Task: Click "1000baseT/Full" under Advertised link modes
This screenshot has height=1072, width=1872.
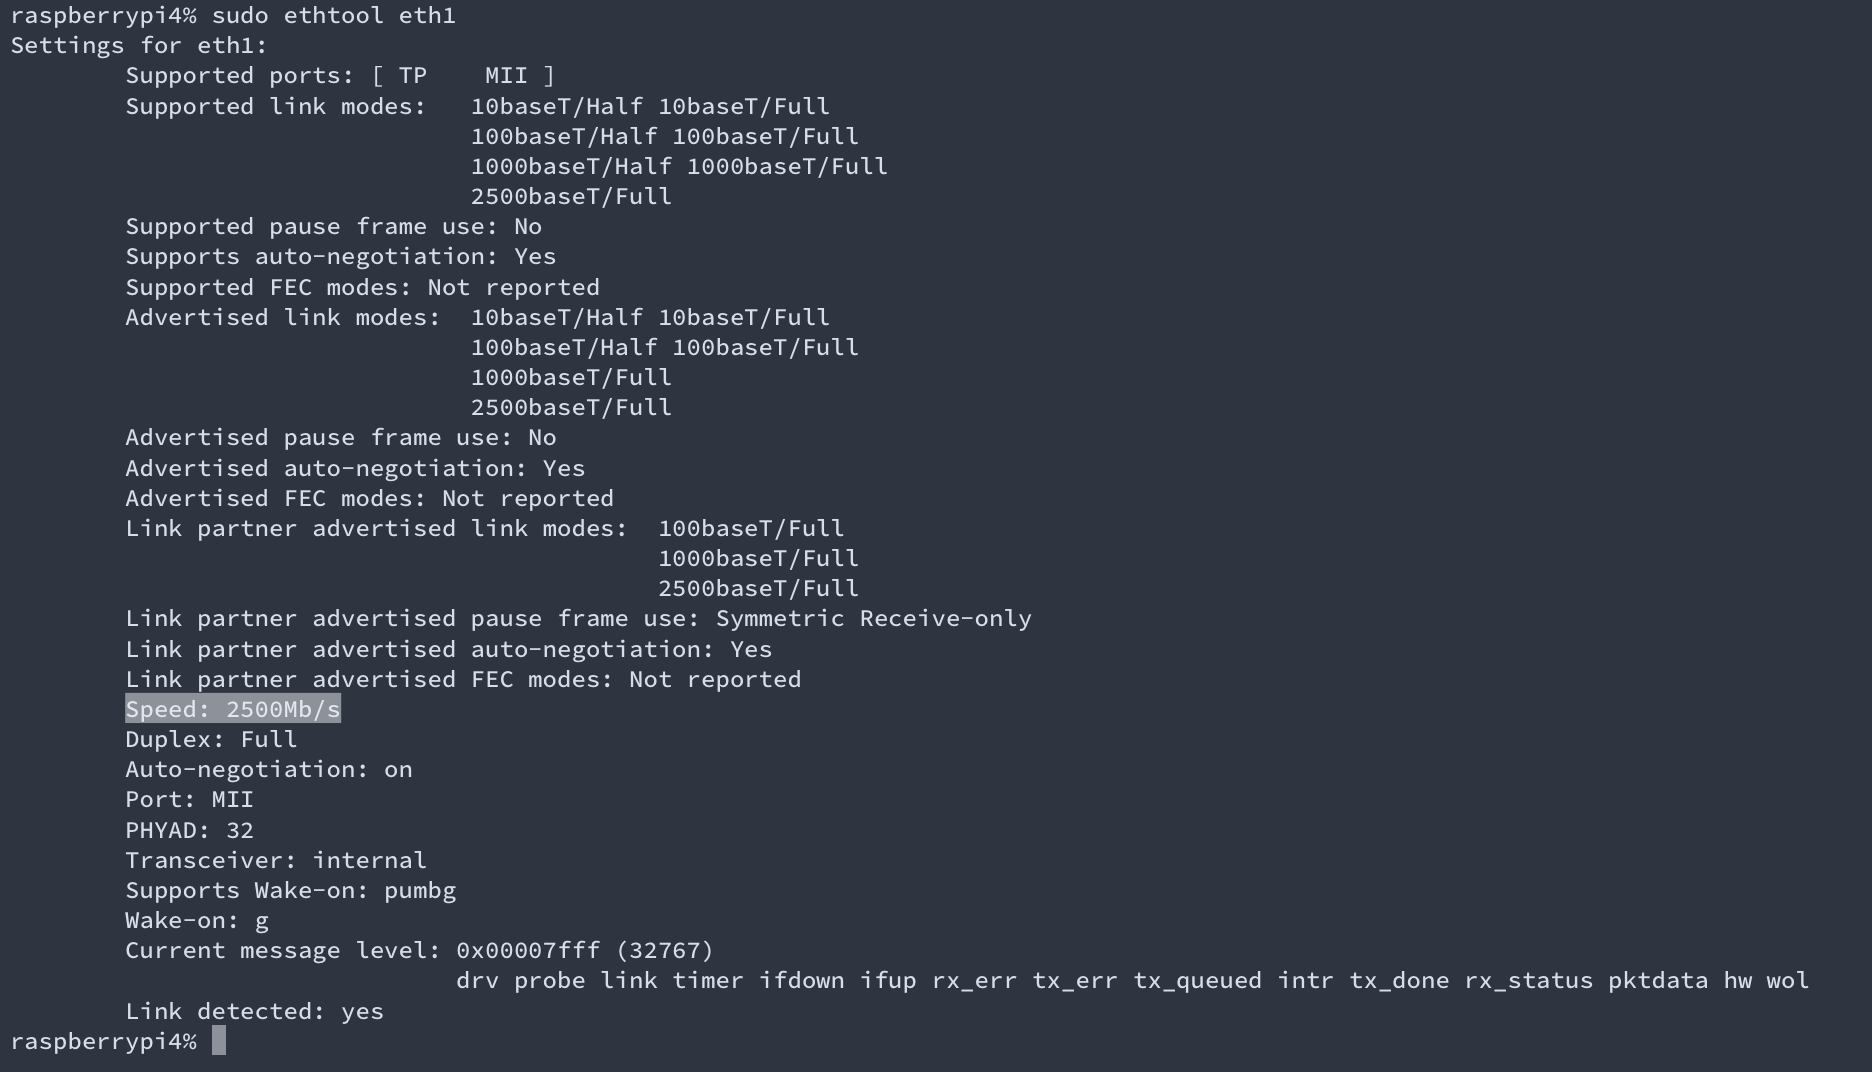Action: click(571, 377)
